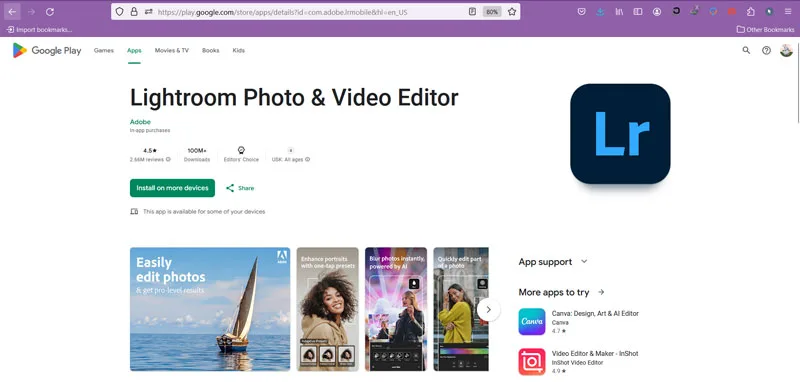Open the blue downloads icon
Viewport: 800px width, 382px height.
point(600,12)
